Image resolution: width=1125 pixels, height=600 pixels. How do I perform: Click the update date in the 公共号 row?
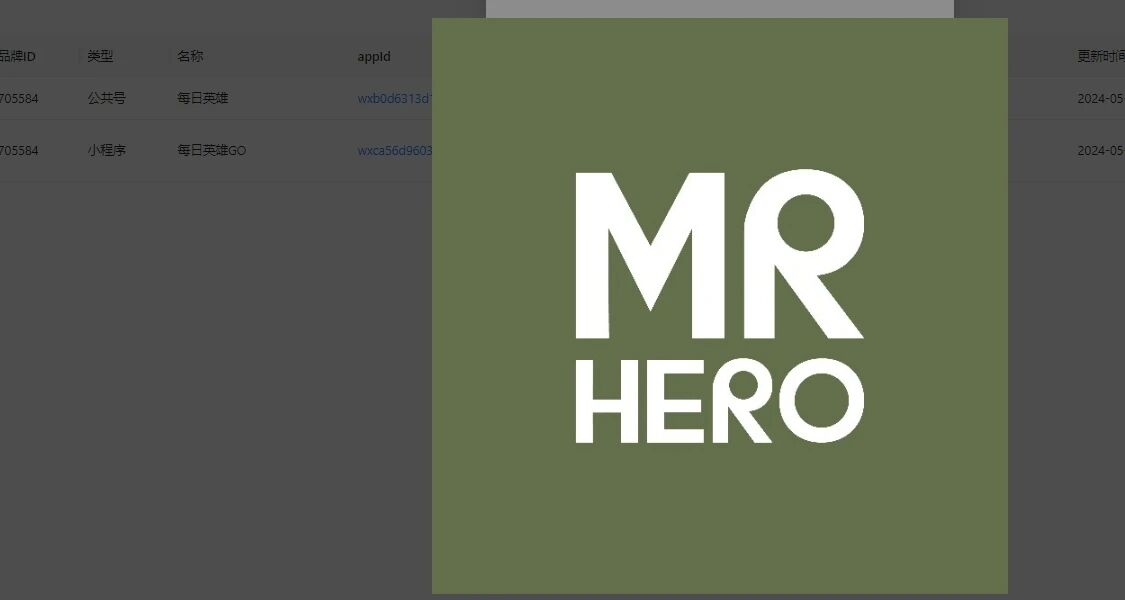click(x=1101, y=99)
